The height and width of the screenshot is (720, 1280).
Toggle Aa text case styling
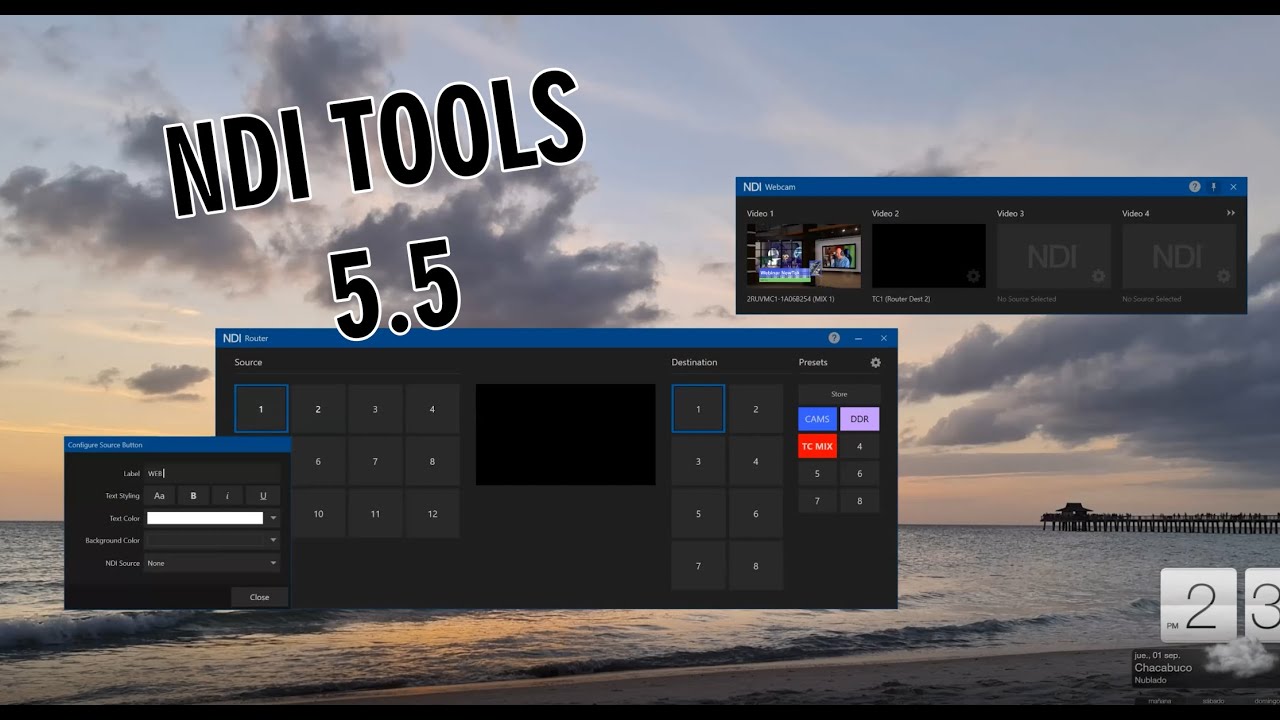click(x=159, y=496)
